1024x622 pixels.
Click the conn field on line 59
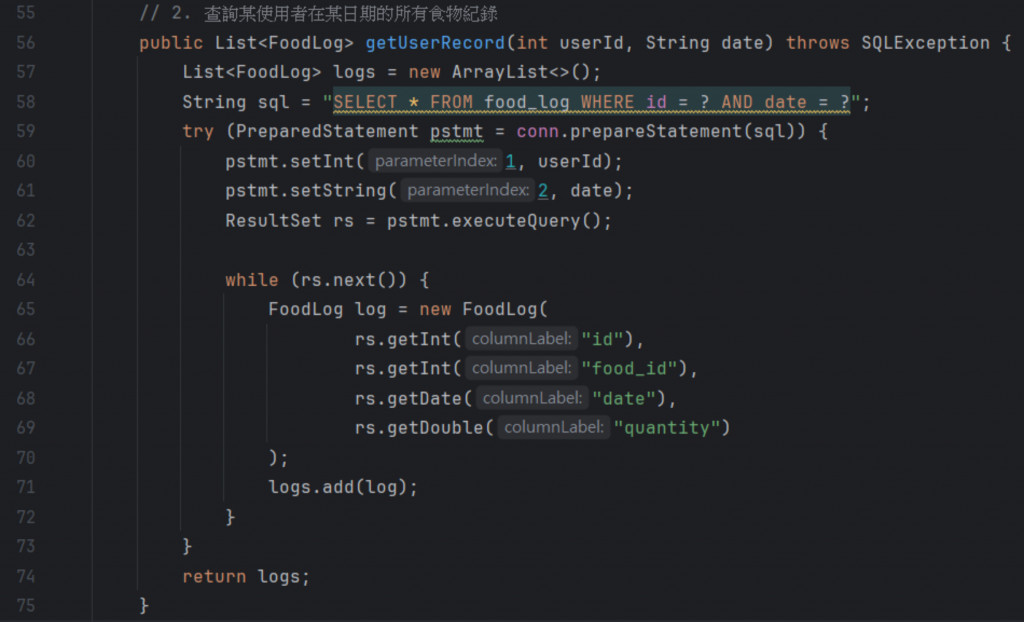pos(537,132)
